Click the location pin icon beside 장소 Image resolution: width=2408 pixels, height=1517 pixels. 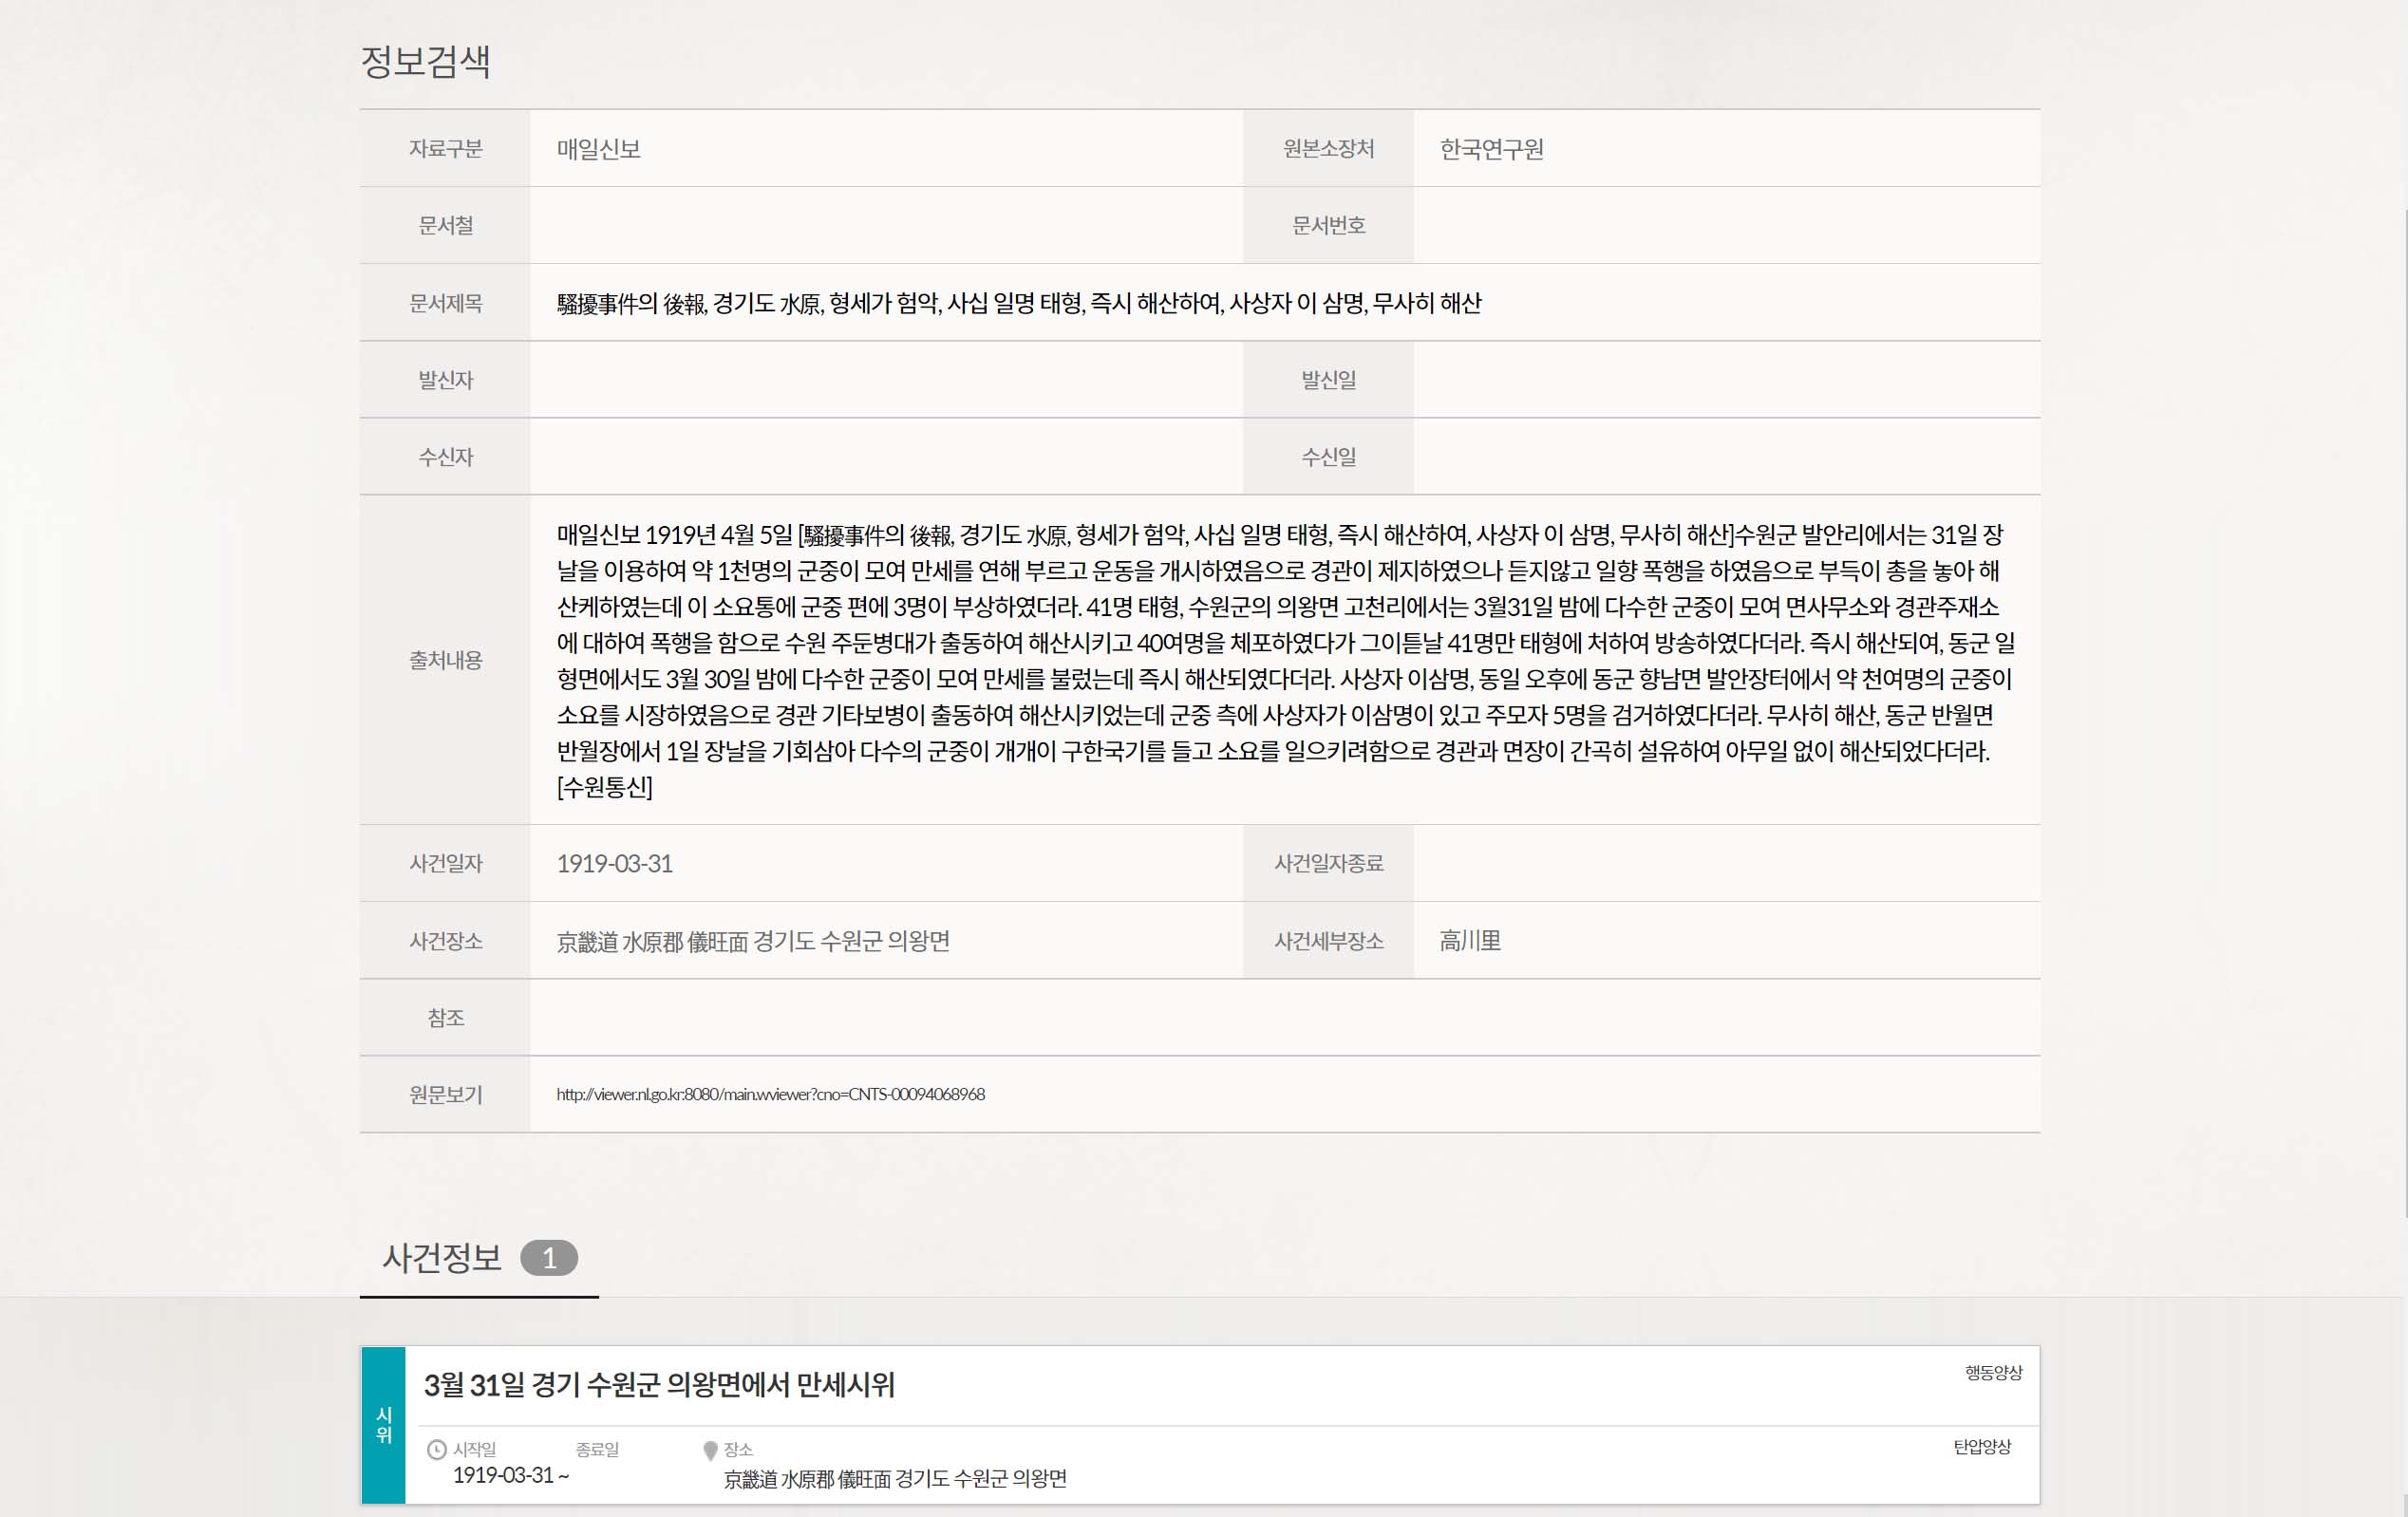point(710,1450)
